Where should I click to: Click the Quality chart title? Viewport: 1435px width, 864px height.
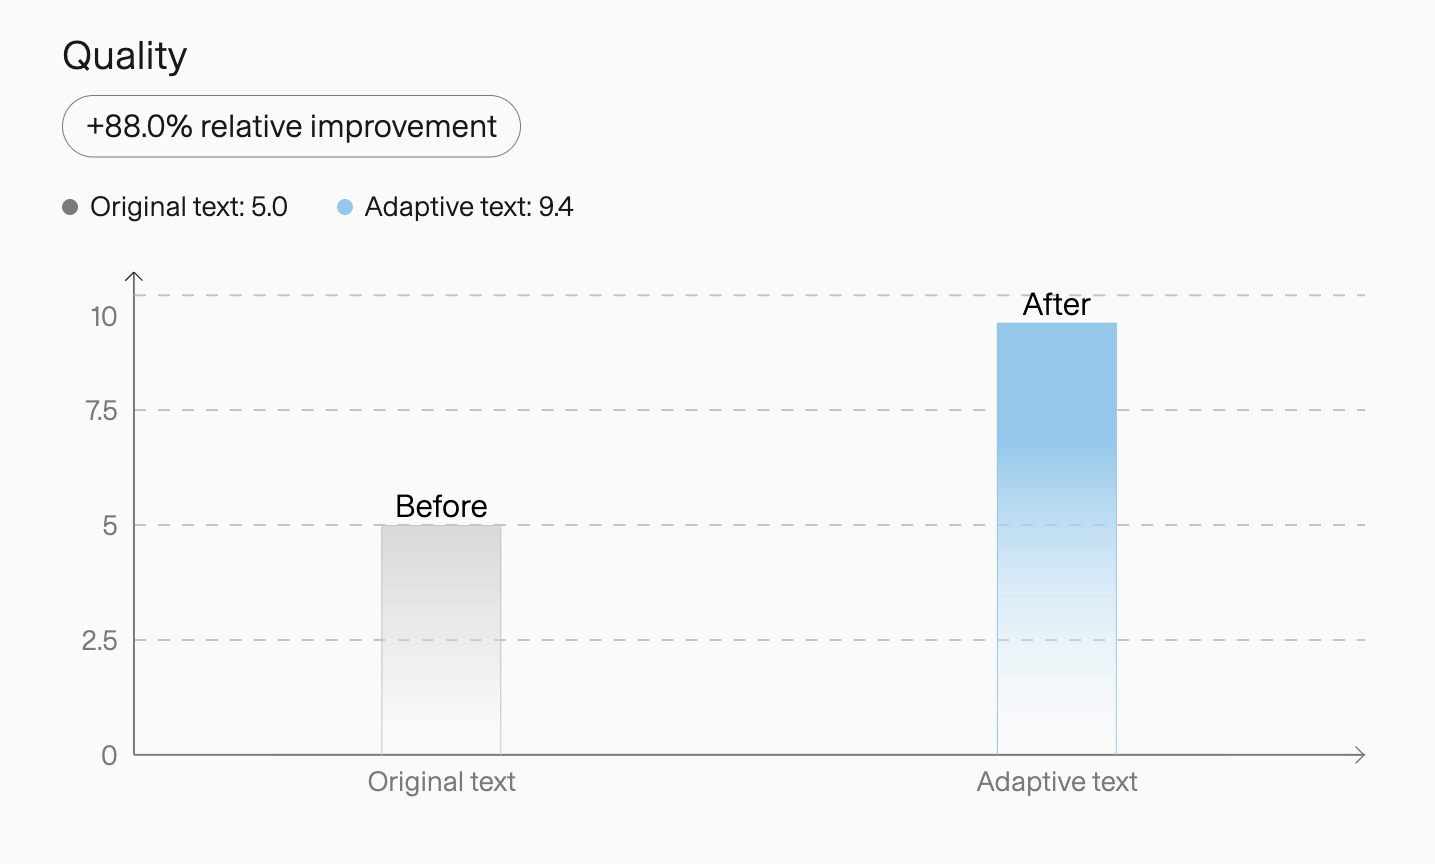pyautogui.click(x=125, y=56)
